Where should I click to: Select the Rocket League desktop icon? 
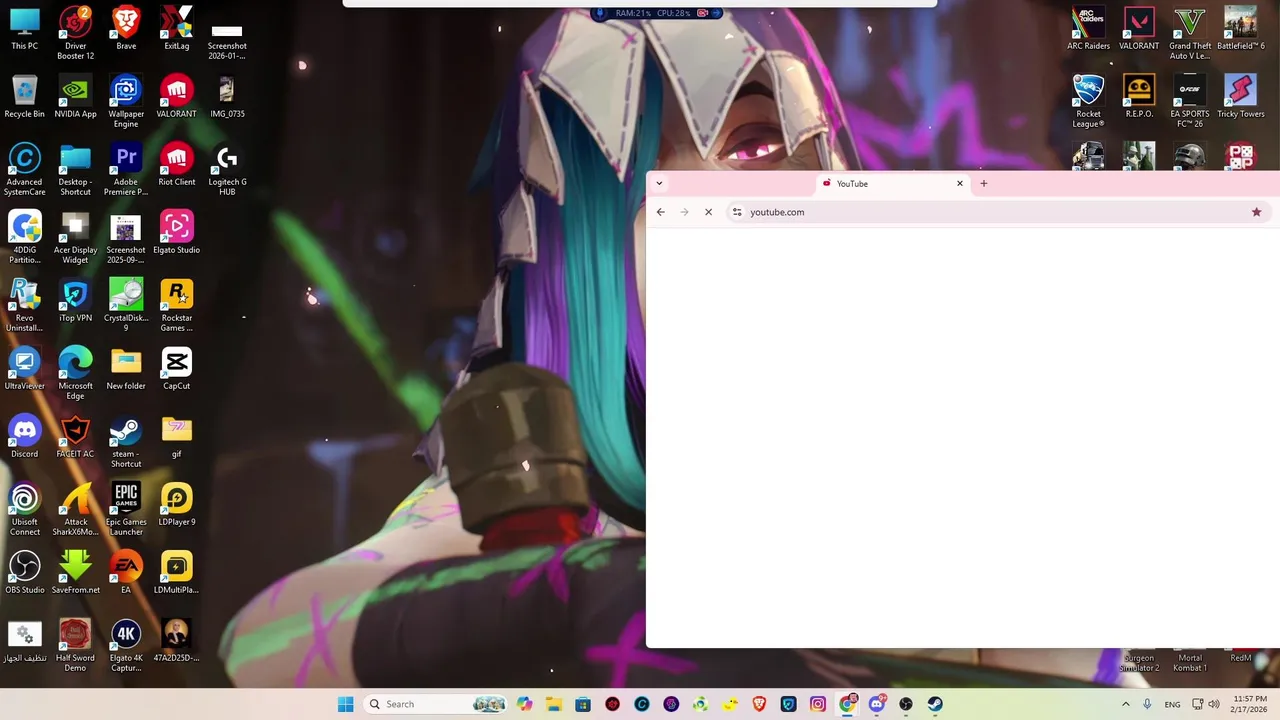[x=1088, y=100]
